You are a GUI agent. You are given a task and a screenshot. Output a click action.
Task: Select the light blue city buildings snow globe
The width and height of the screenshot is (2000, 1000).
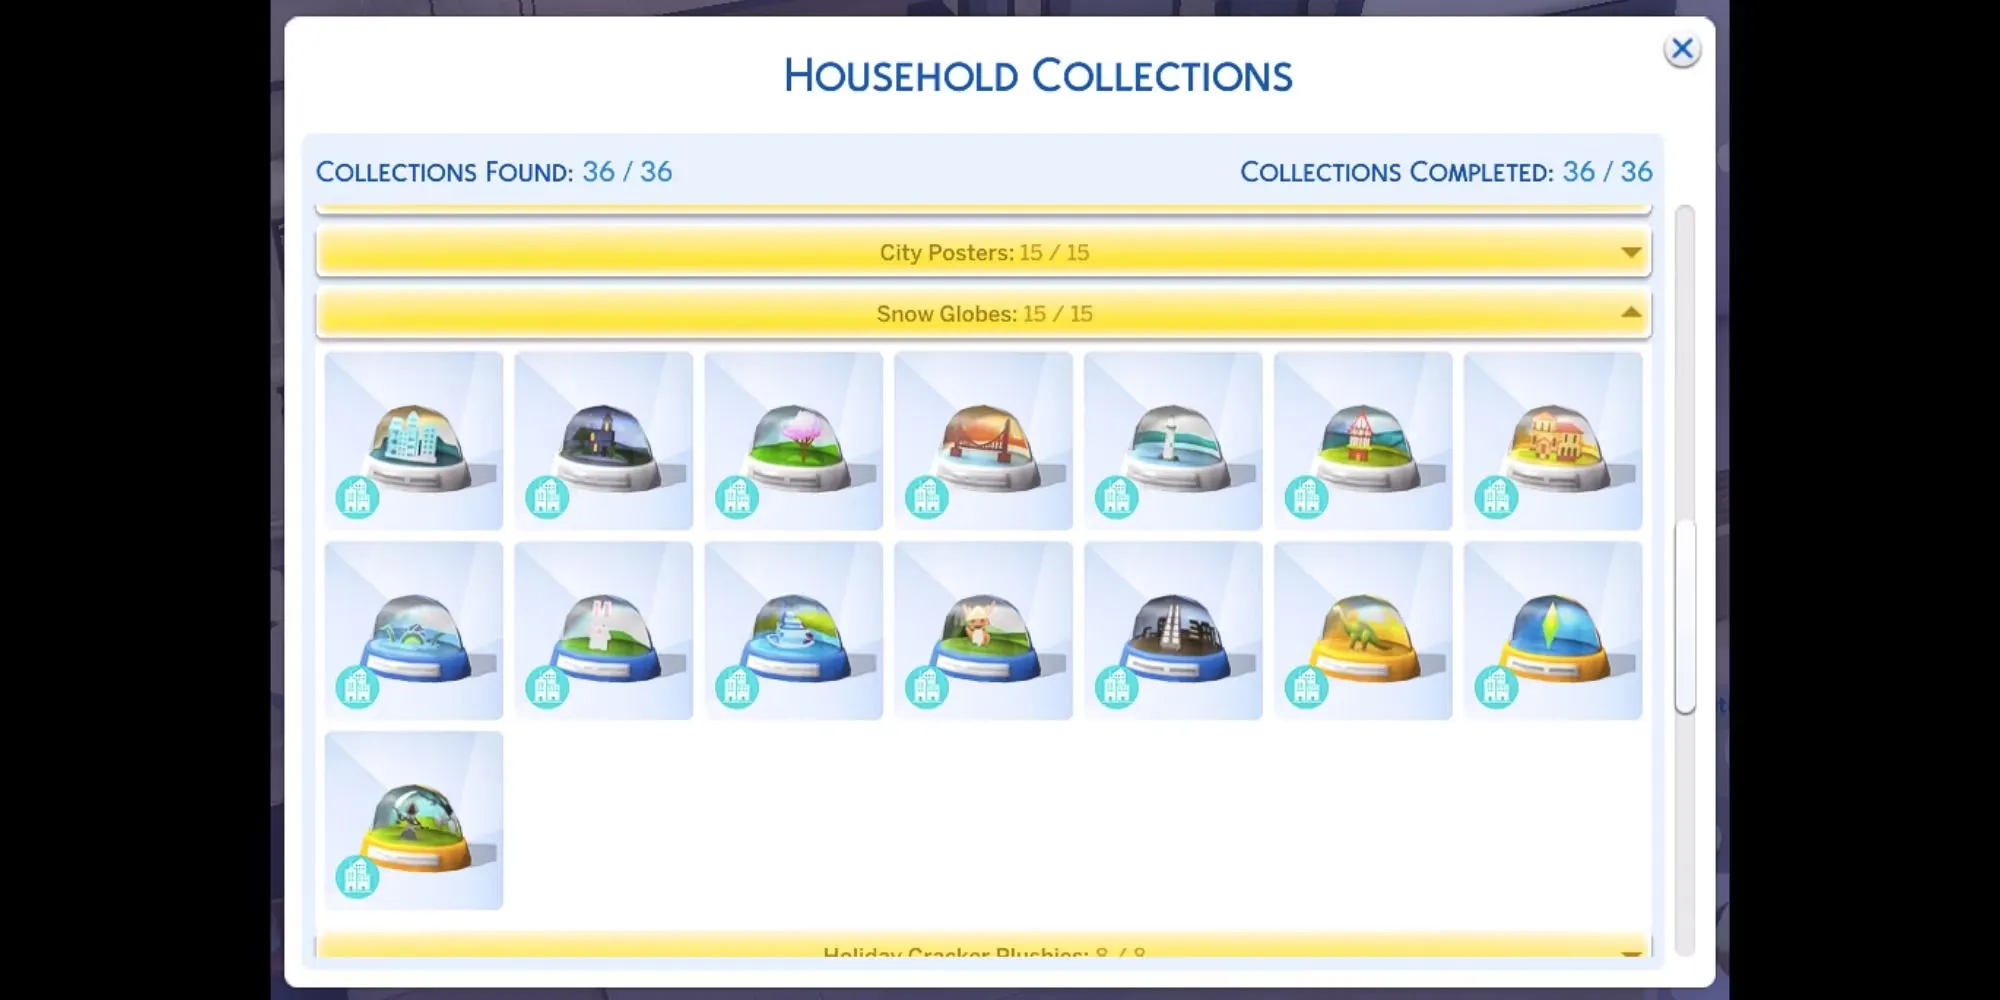(413, 440)
